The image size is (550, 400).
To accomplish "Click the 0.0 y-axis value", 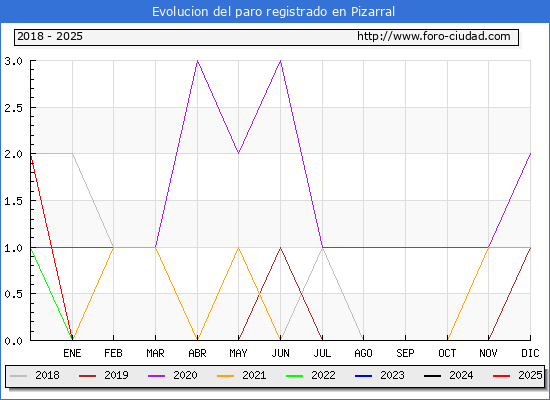I will [13, 341].
